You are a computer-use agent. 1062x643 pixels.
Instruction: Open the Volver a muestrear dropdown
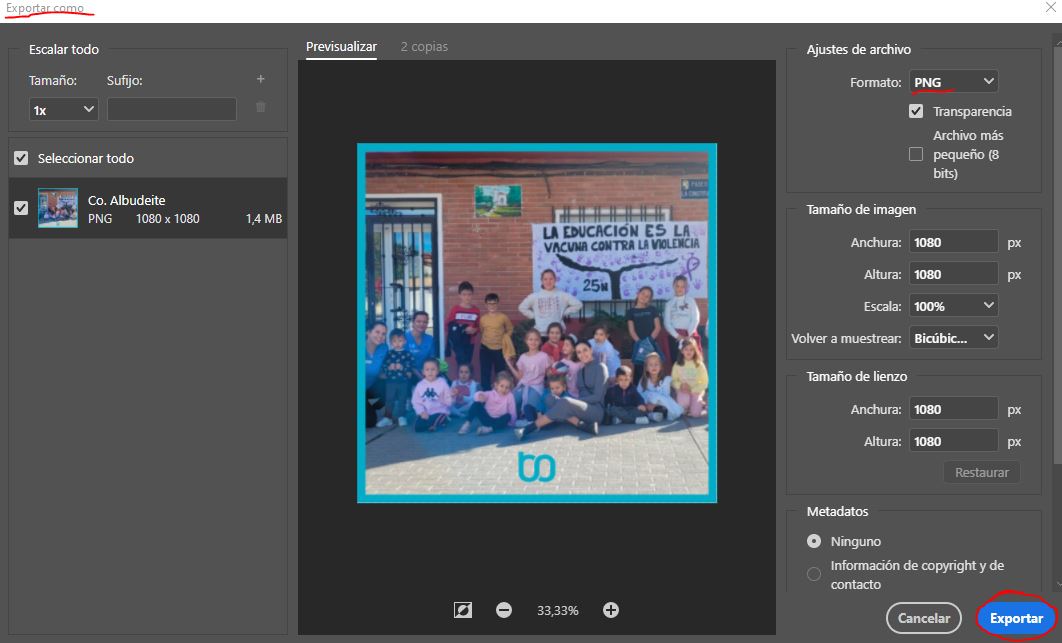(x=953, y=337)
